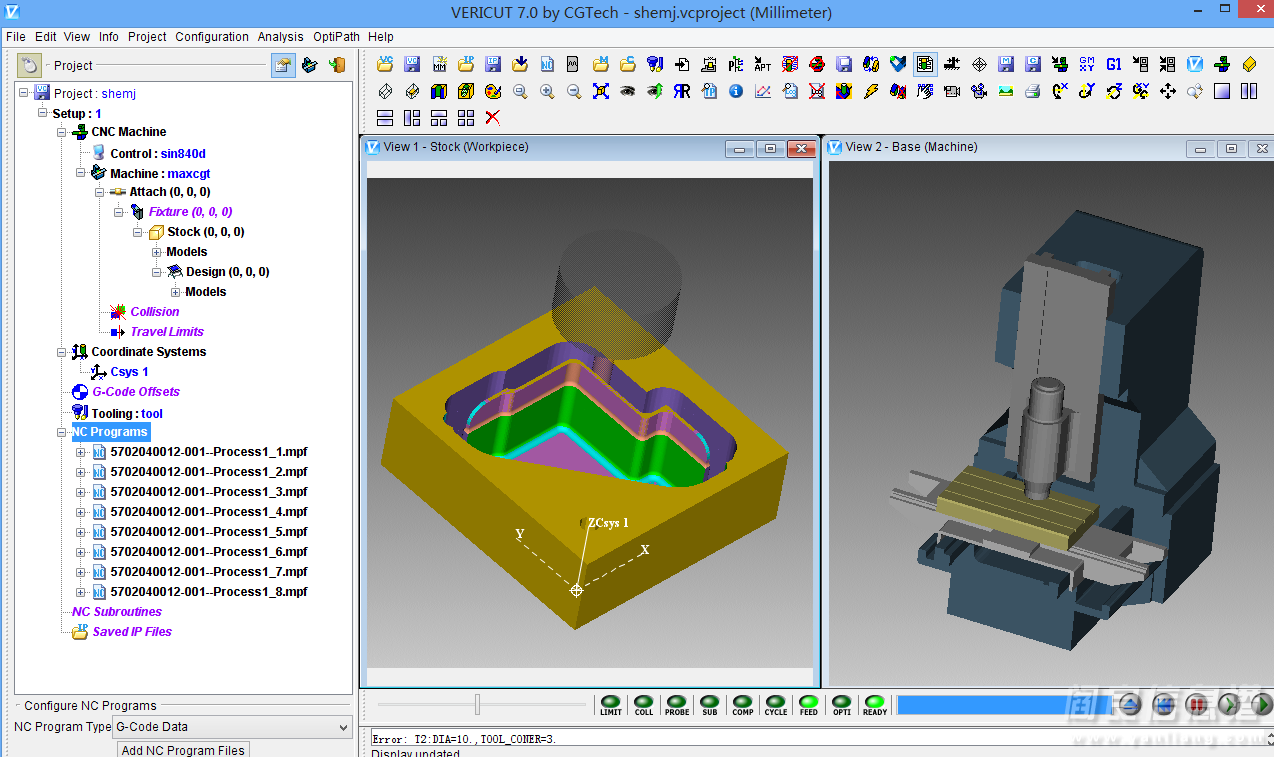Expand the Process1_5.mpf program node
The image size is (1274, 757).
(81, 532)
